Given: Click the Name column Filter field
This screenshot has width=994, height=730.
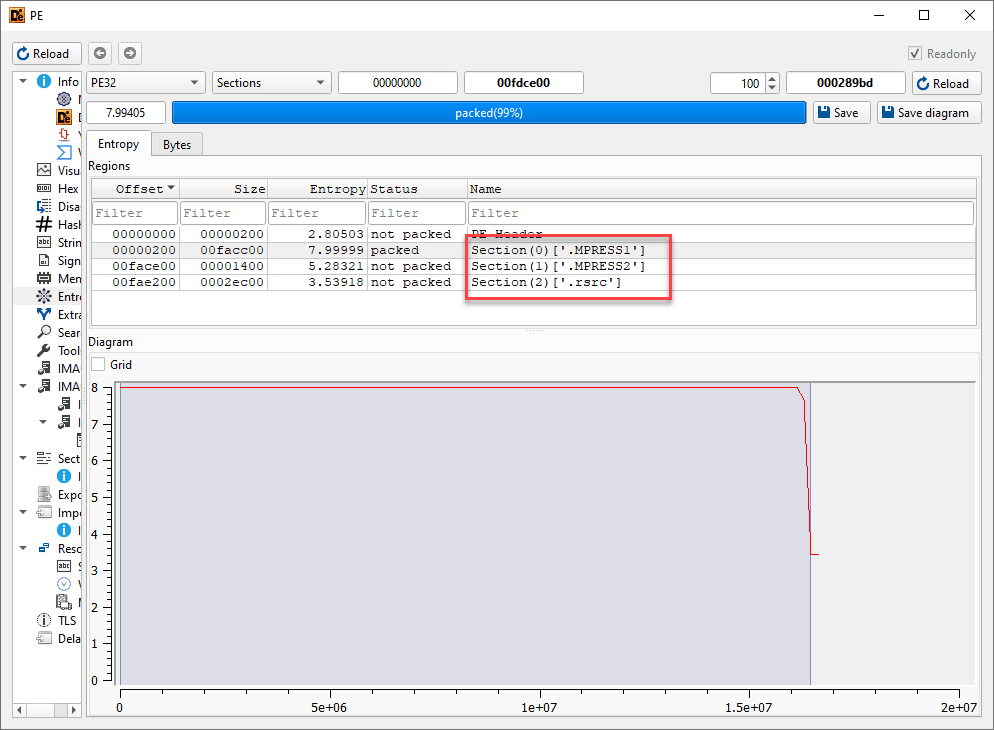Looking at the screenshot, I should pos(720,213).
